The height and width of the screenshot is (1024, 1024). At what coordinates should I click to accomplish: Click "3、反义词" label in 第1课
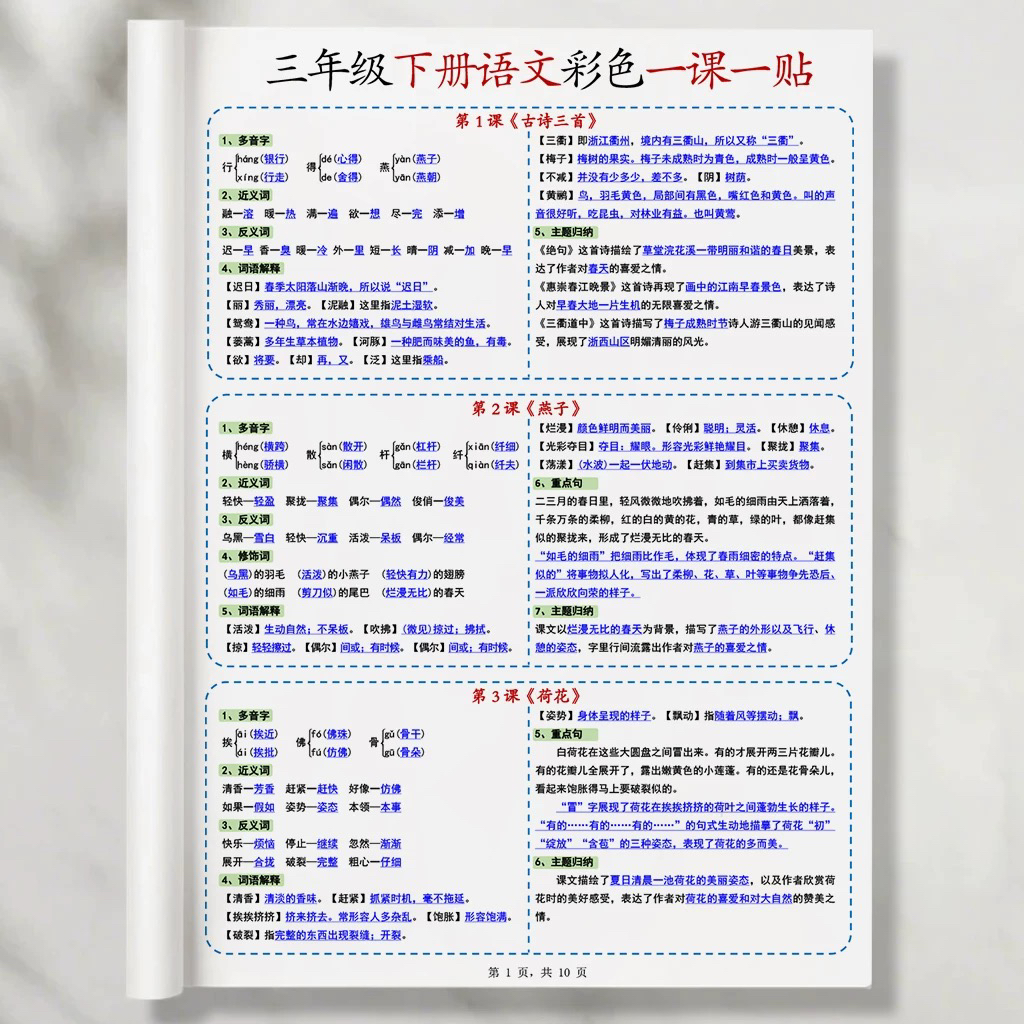[245, 232]
